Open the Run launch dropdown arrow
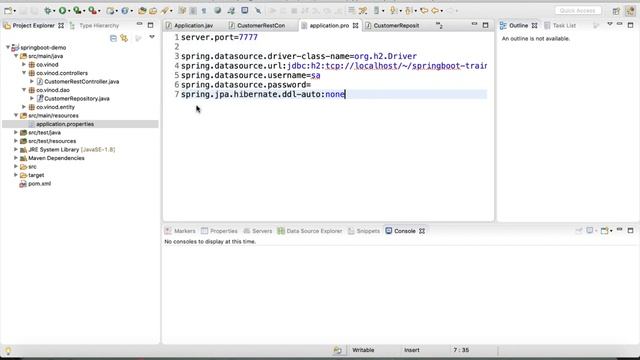Image resolution: width=640 pixels, height=360 pixels. 69,11
